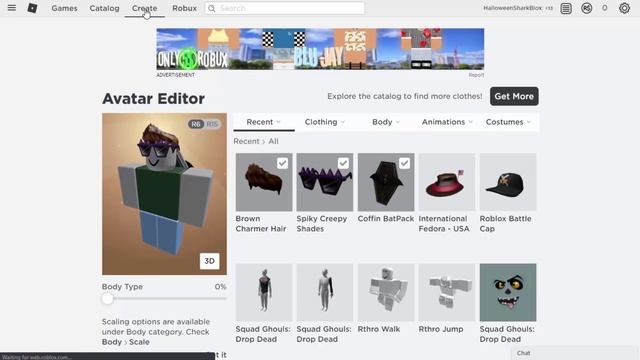Select first Squad Ghouls: Drop Dead body

pyautogui.click(x=264, y=292)
